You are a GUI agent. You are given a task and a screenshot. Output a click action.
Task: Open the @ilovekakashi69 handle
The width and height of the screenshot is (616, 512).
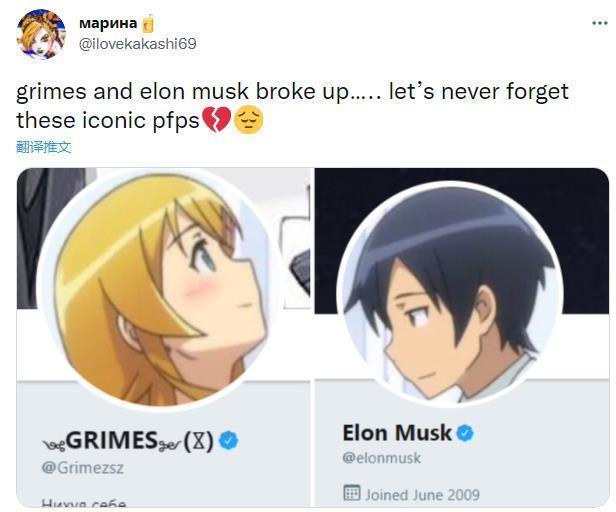click(136, 43)
